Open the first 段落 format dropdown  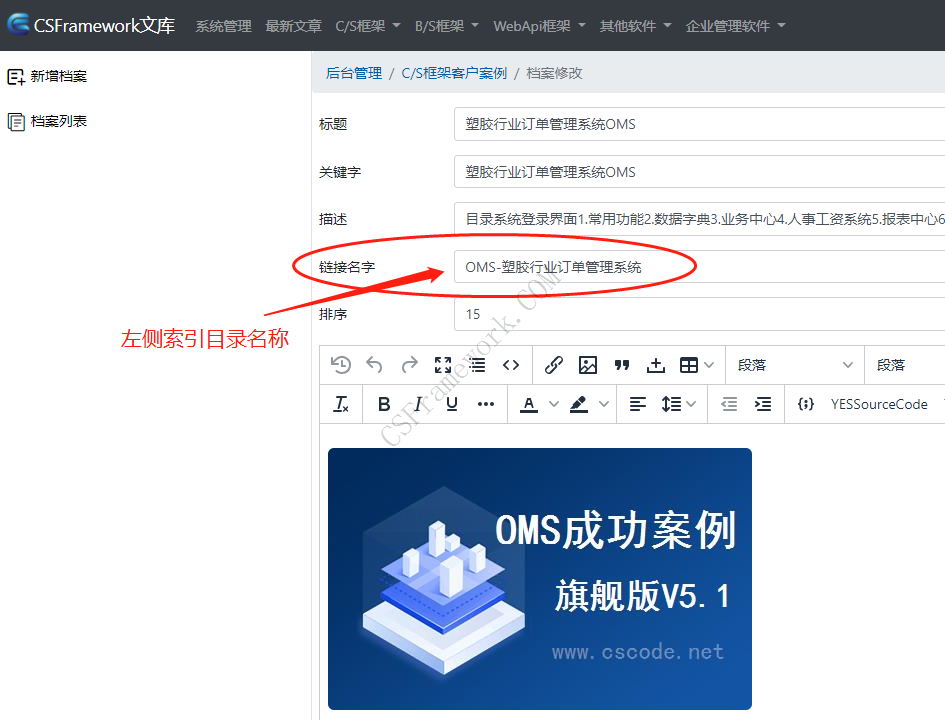pos(795,365)
